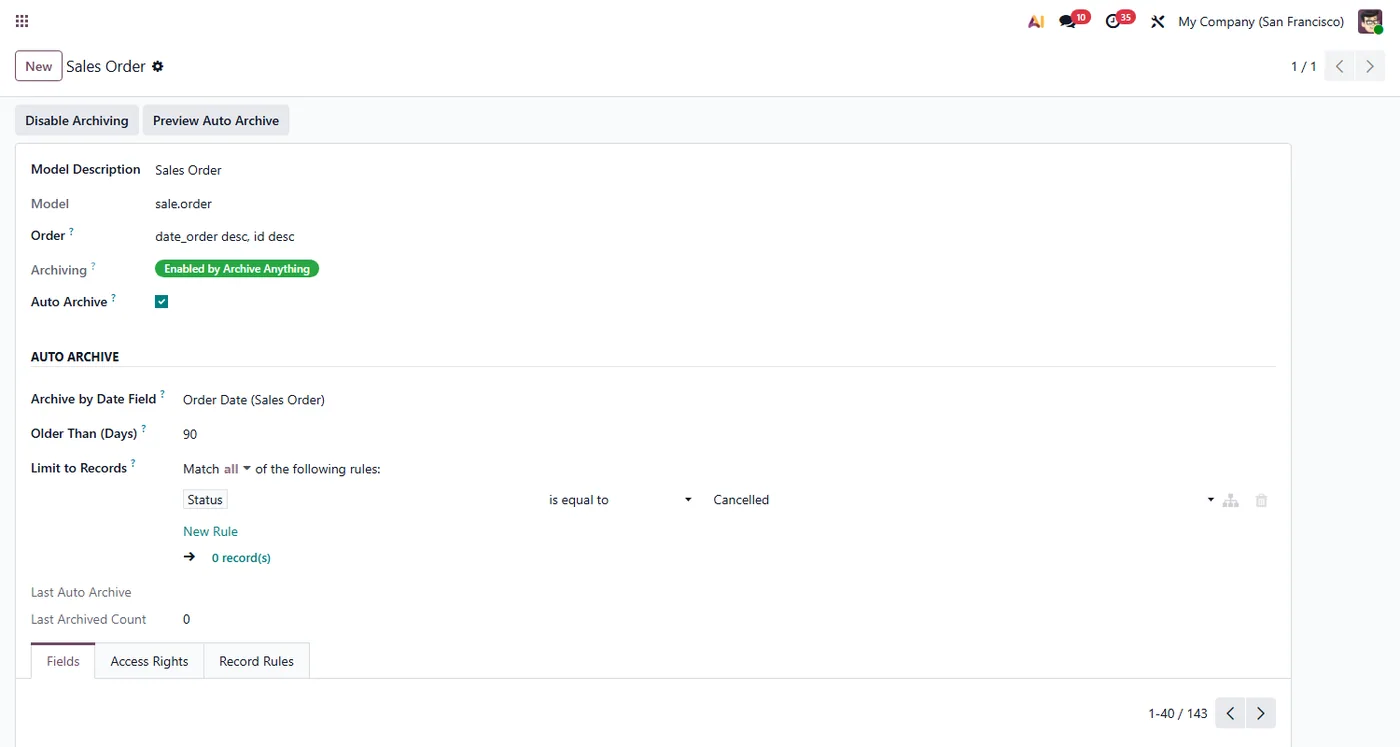Click help mark next to Archive by Date Field
The width and height of the screenshot is (1400, 747).
163,395
